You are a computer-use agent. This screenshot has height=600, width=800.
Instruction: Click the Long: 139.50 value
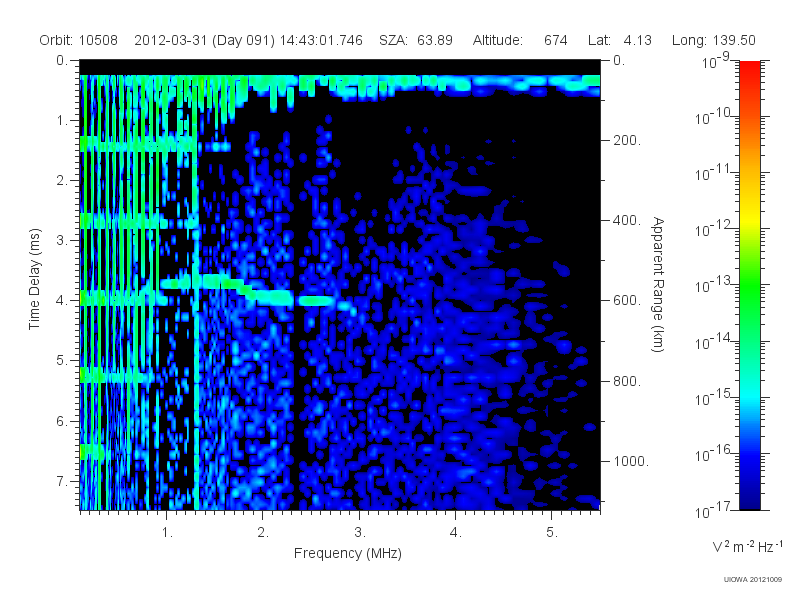714,40
